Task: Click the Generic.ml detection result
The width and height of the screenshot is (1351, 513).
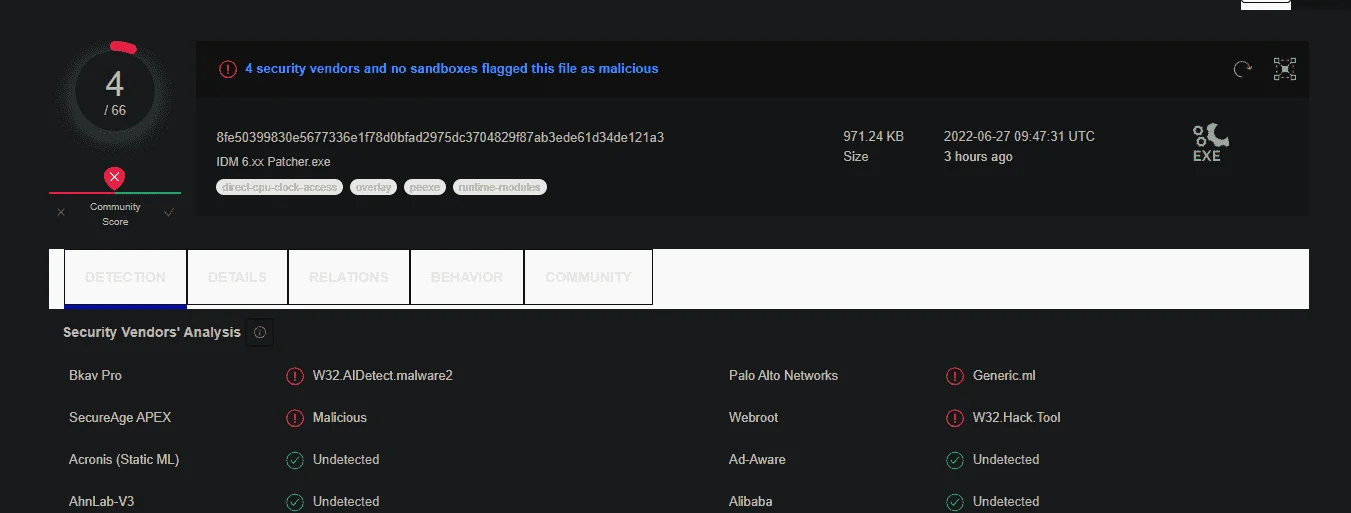Action: pos(1004,376)
